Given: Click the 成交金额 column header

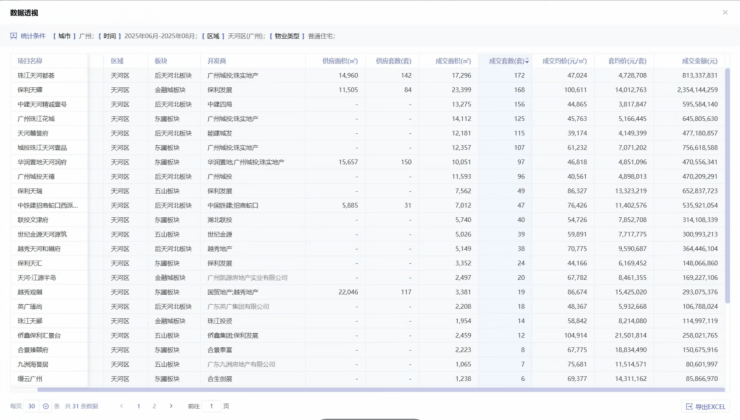Looking at the screenshot, I should pyautogui.click(x=697, y=61).
